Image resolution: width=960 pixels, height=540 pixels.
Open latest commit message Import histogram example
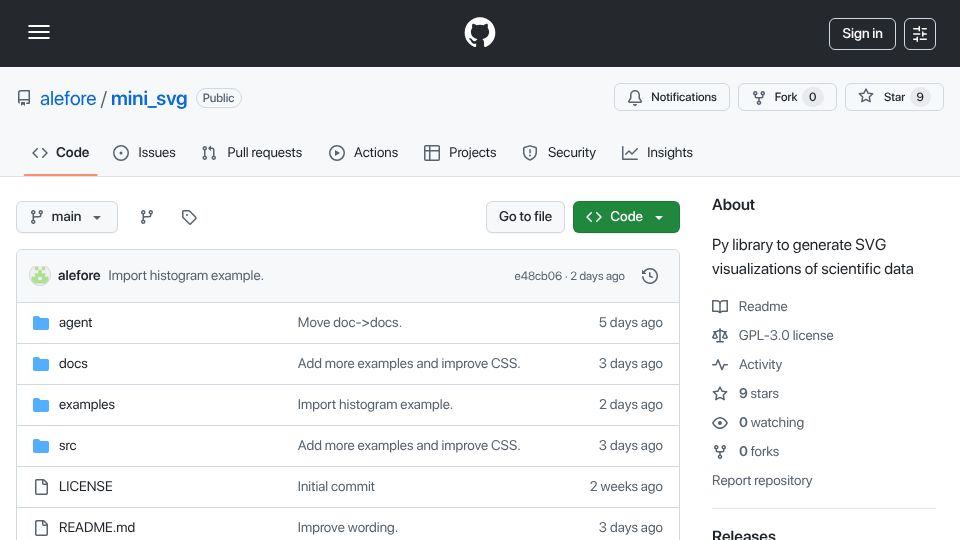pos(186,276)
